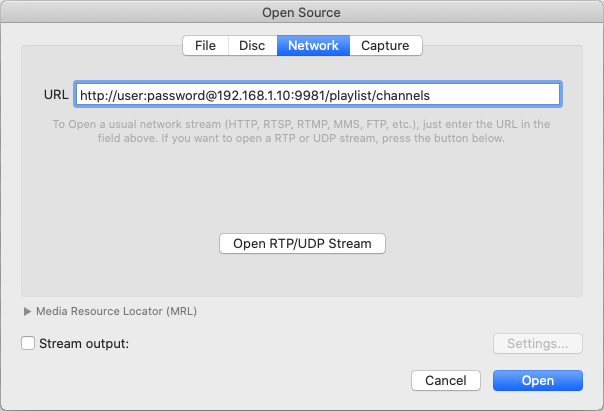Viewport: 604px width, 411px height.
Task: Click the network stream help description text
Action: pos(302,131)
